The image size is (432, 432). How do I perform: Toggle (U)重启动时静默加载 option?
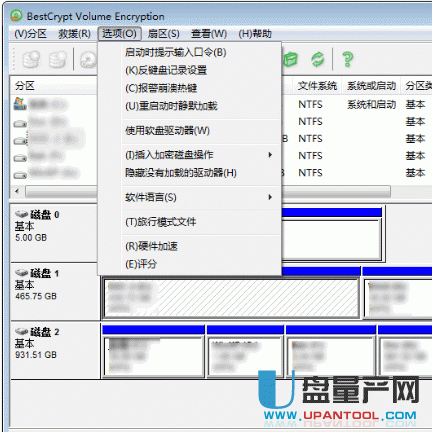(190, 106)
